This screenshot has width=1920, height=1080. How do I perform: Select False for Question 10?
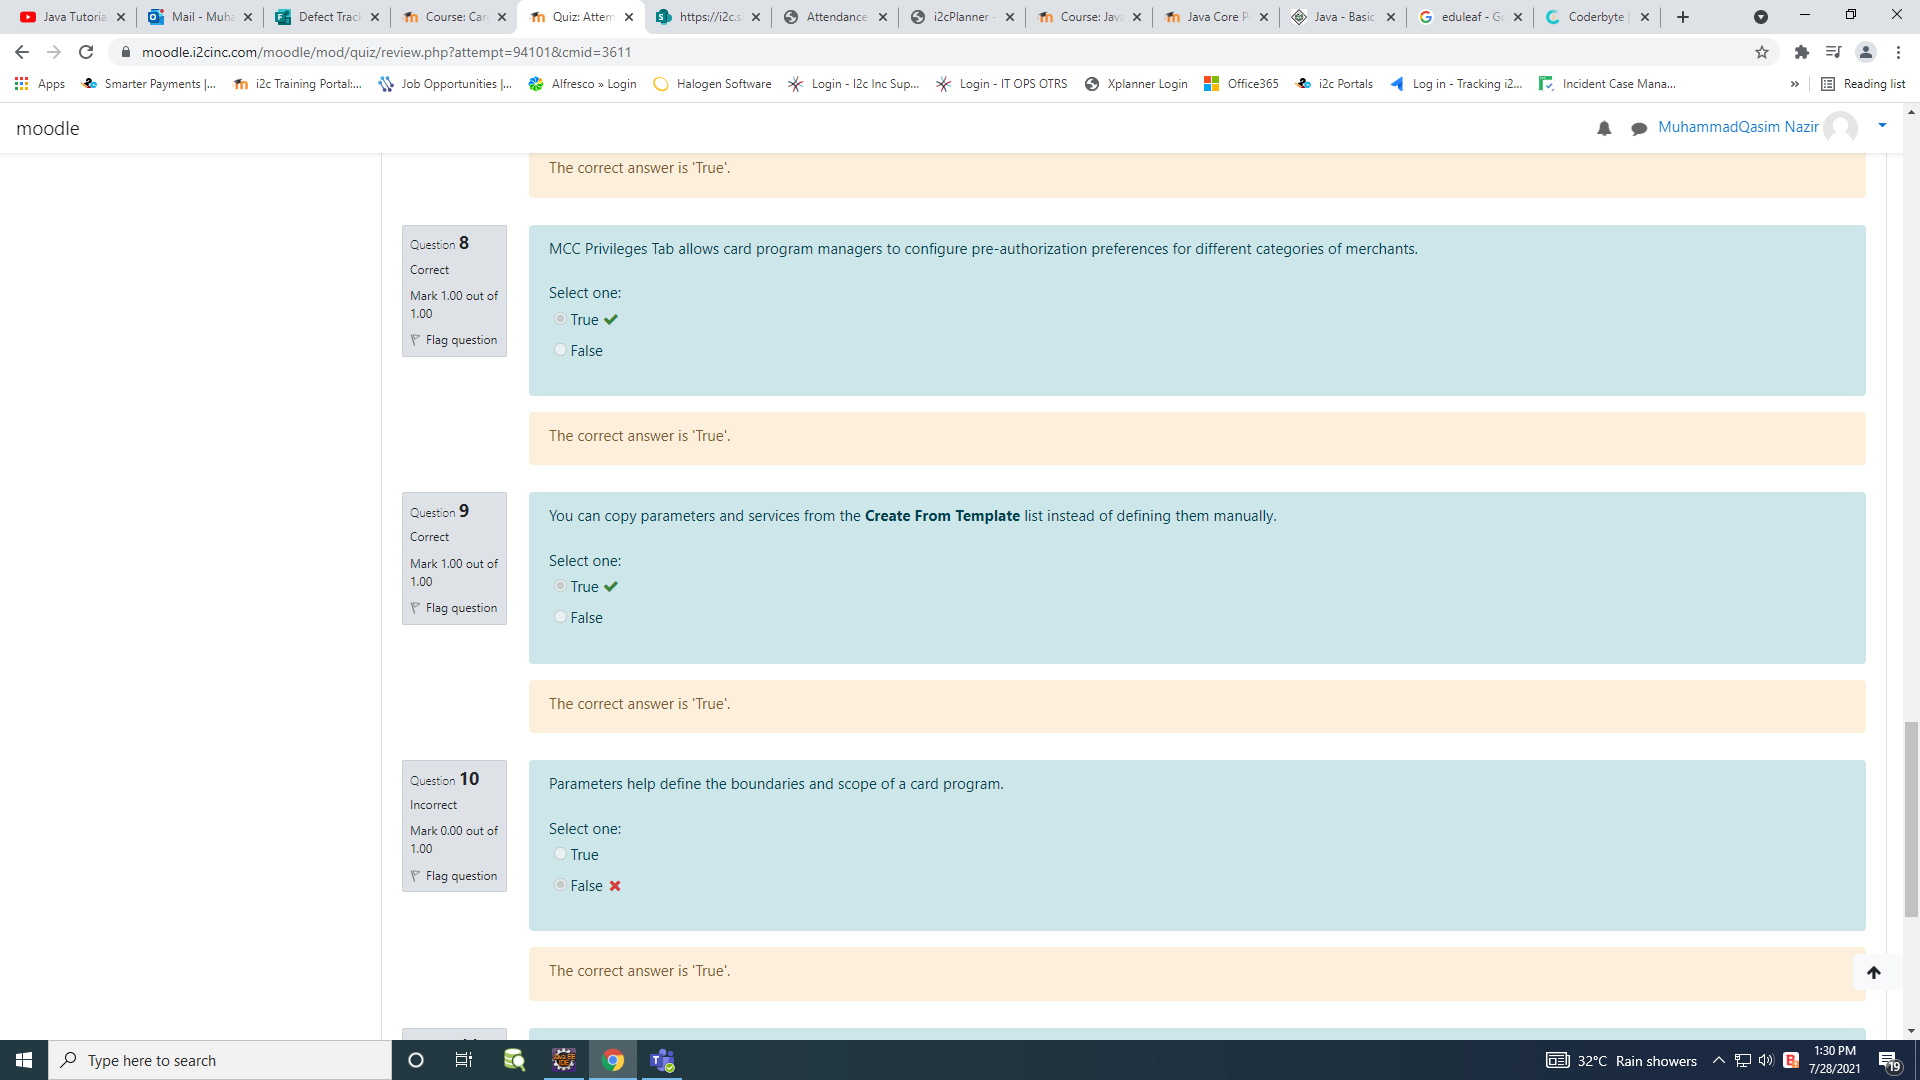coord(560,885)
